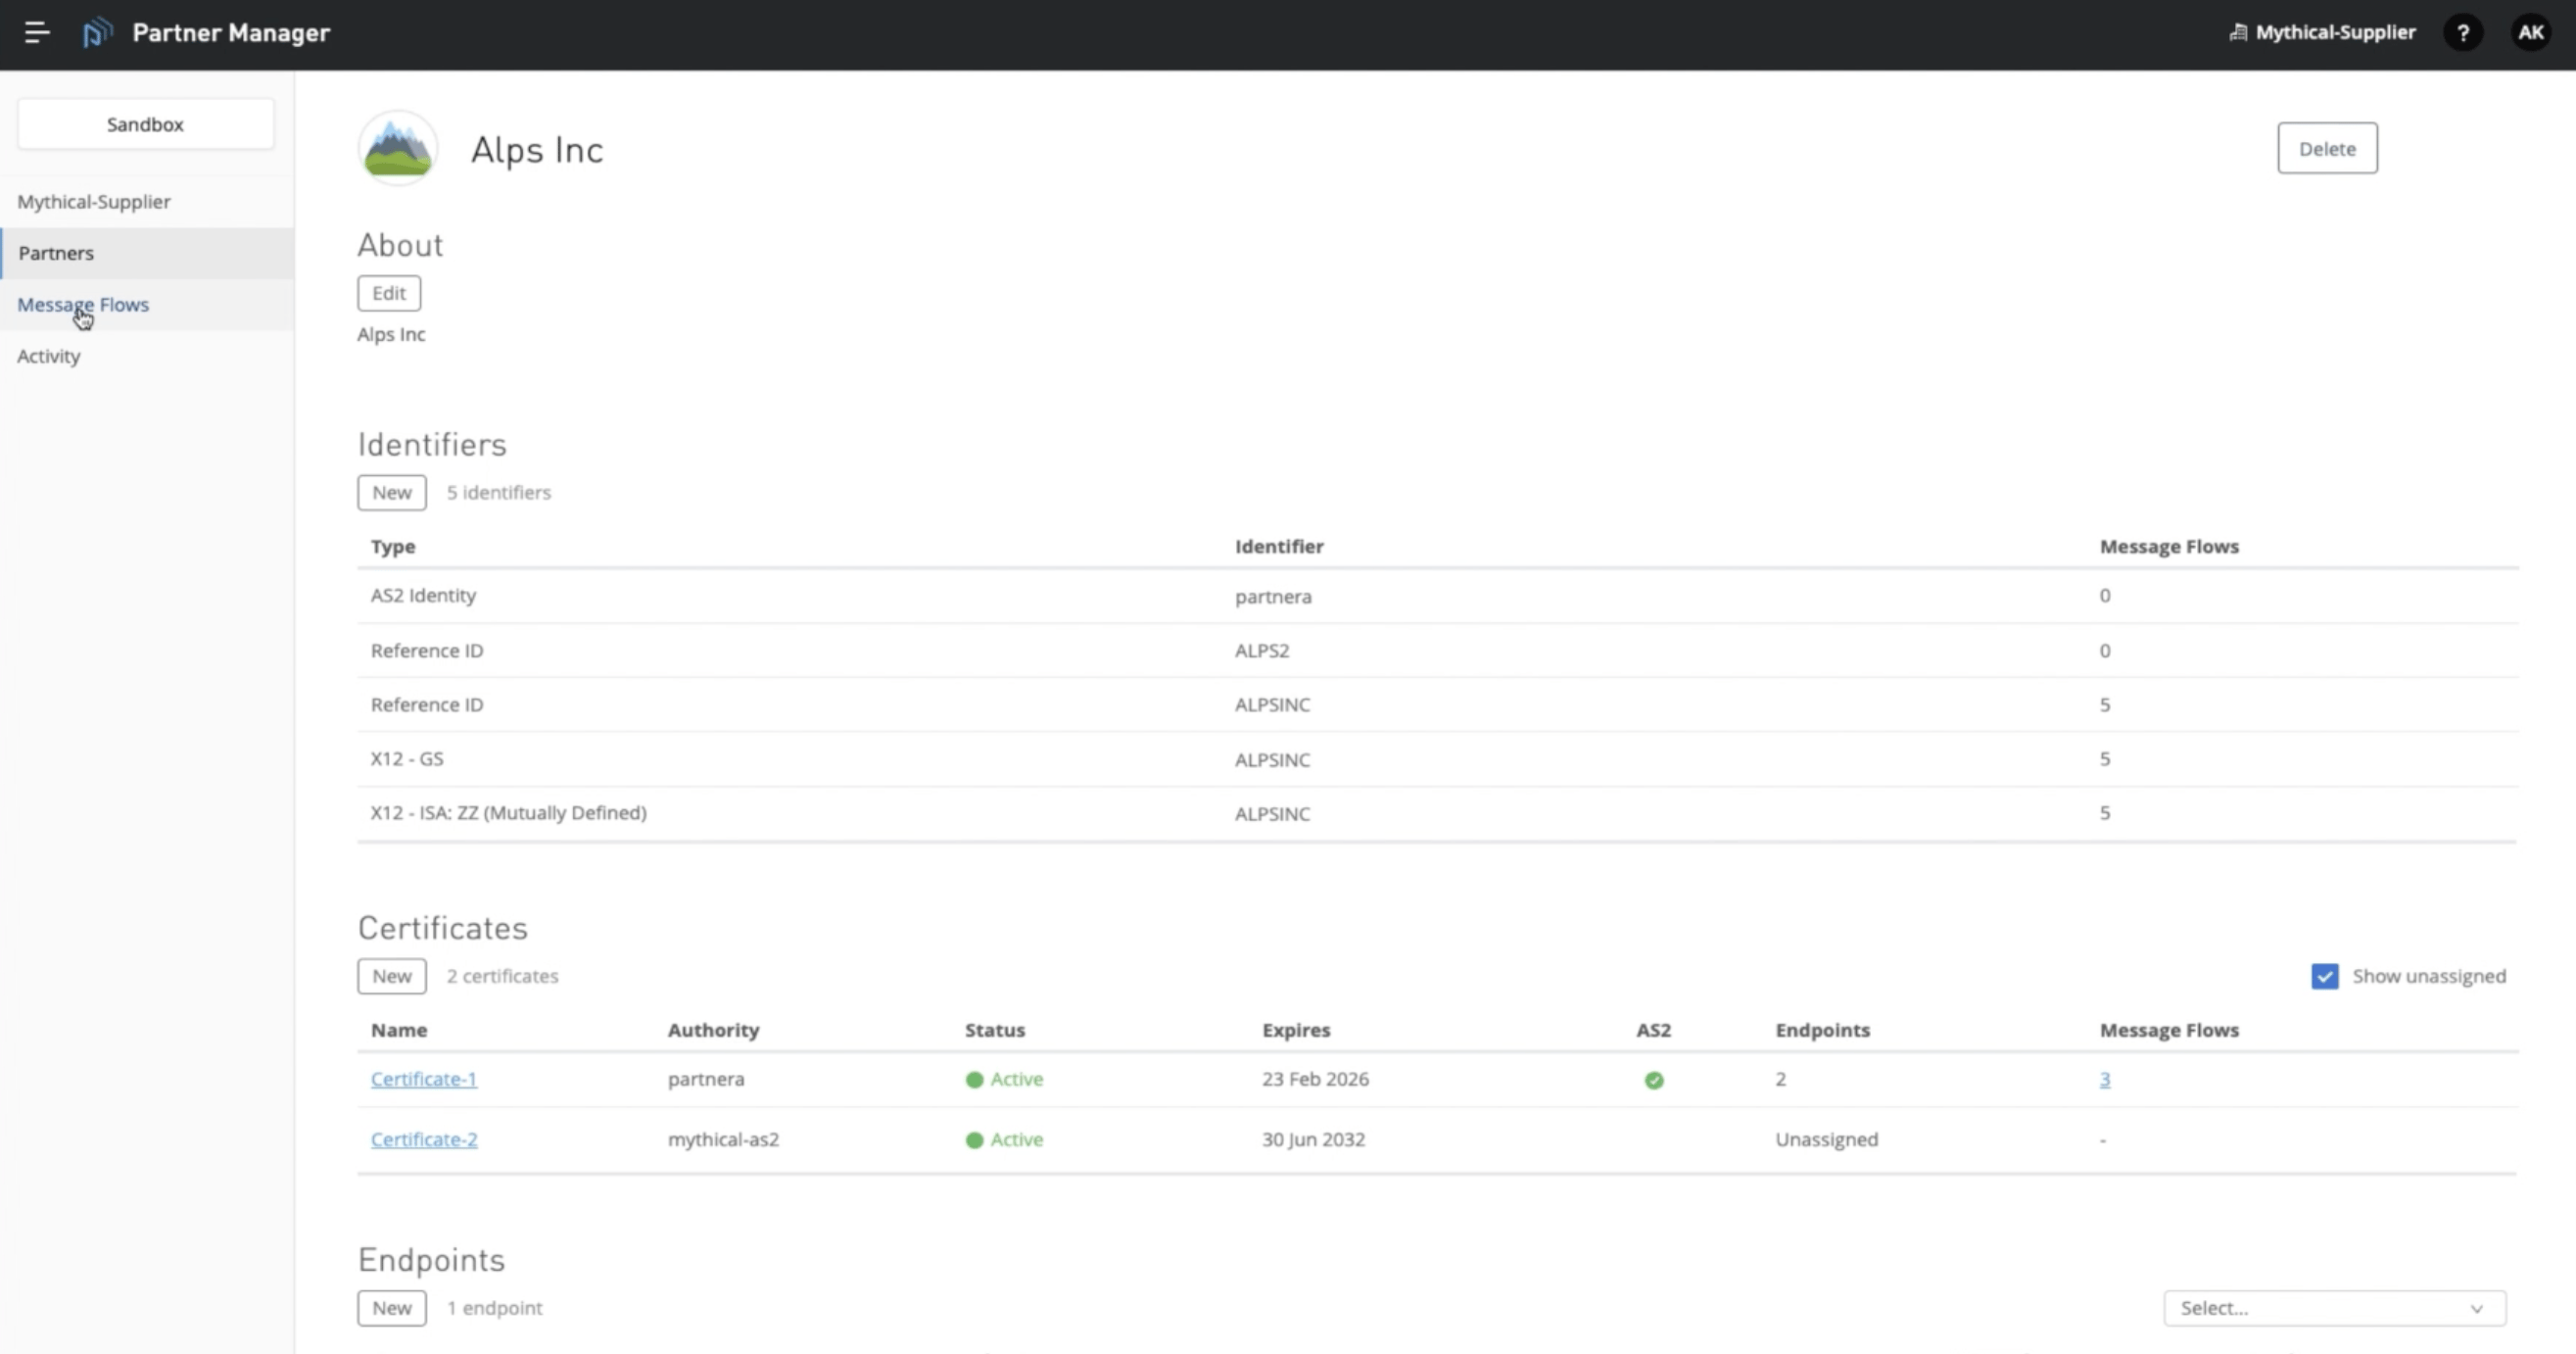Add a New identifier
This screenshot has height=1354, width=2576.
(x=392, y=492)
